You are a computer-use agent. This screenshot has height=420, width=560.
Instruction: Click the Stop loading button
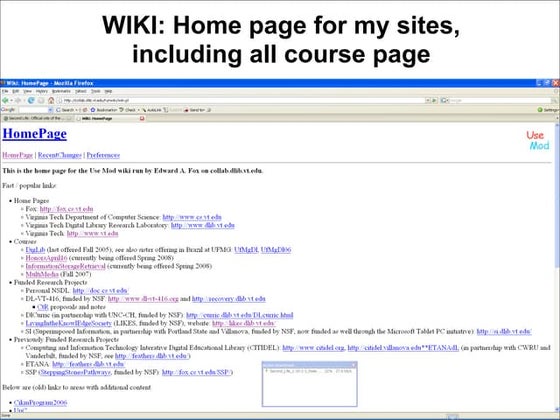tap(41, 101)
